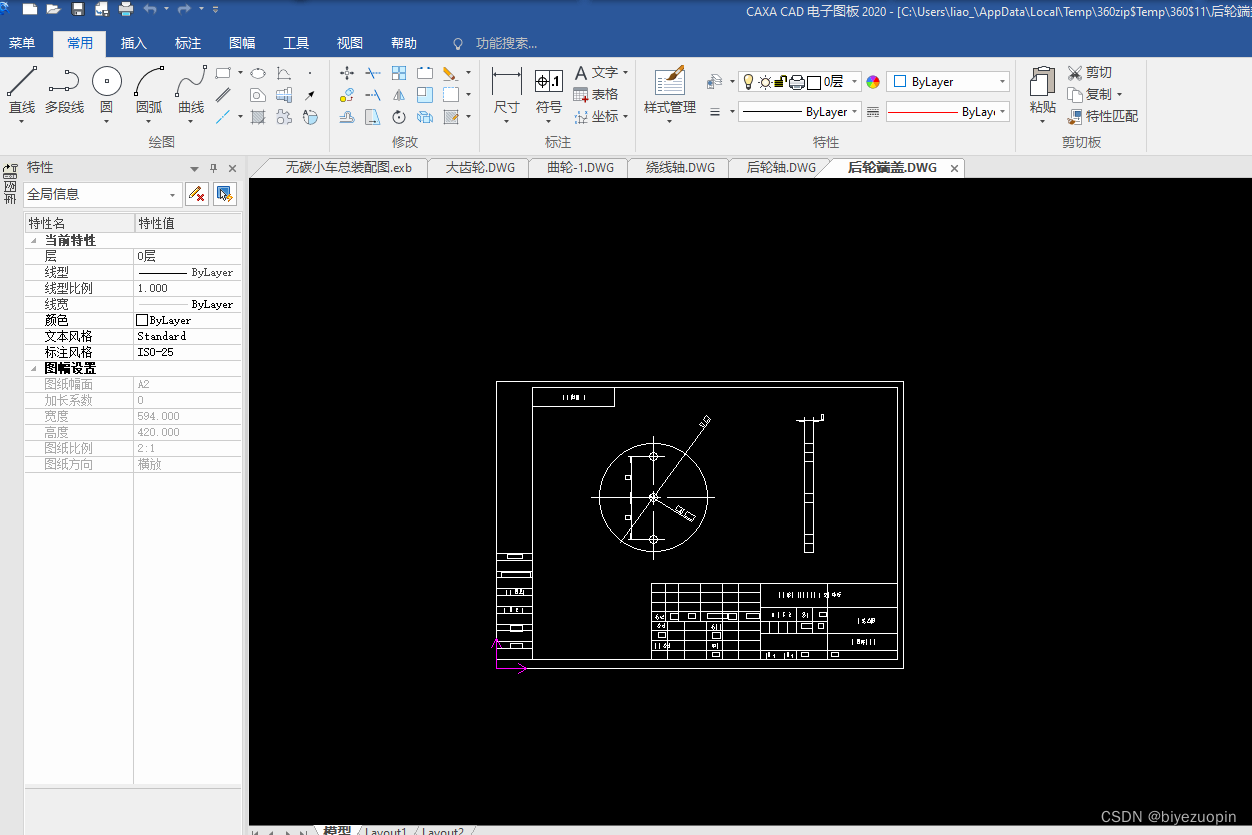Click the 剪切 cut button
The height and width of the screenshot is (835, 1252).
click(1090, 73)
